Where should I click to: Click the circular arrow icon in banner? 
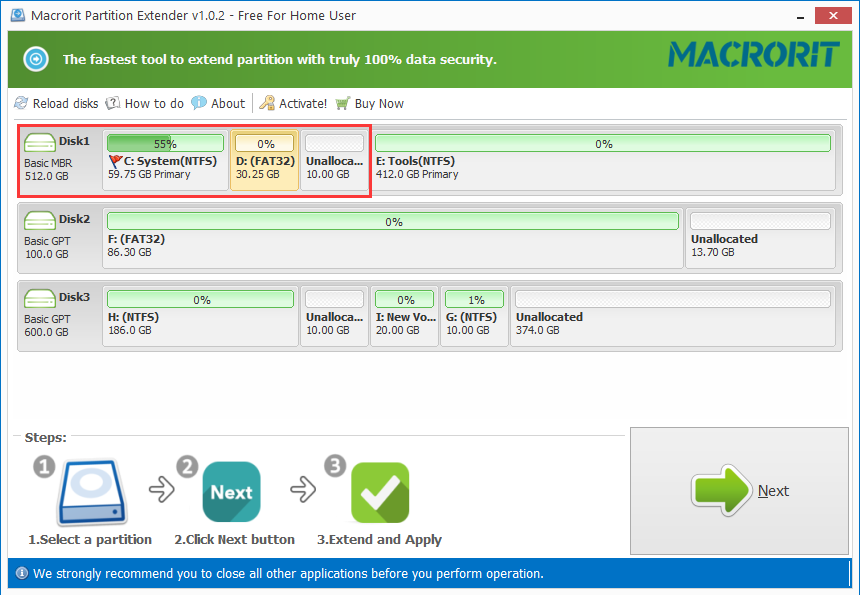pyautogui.click(x=36, y=59)
